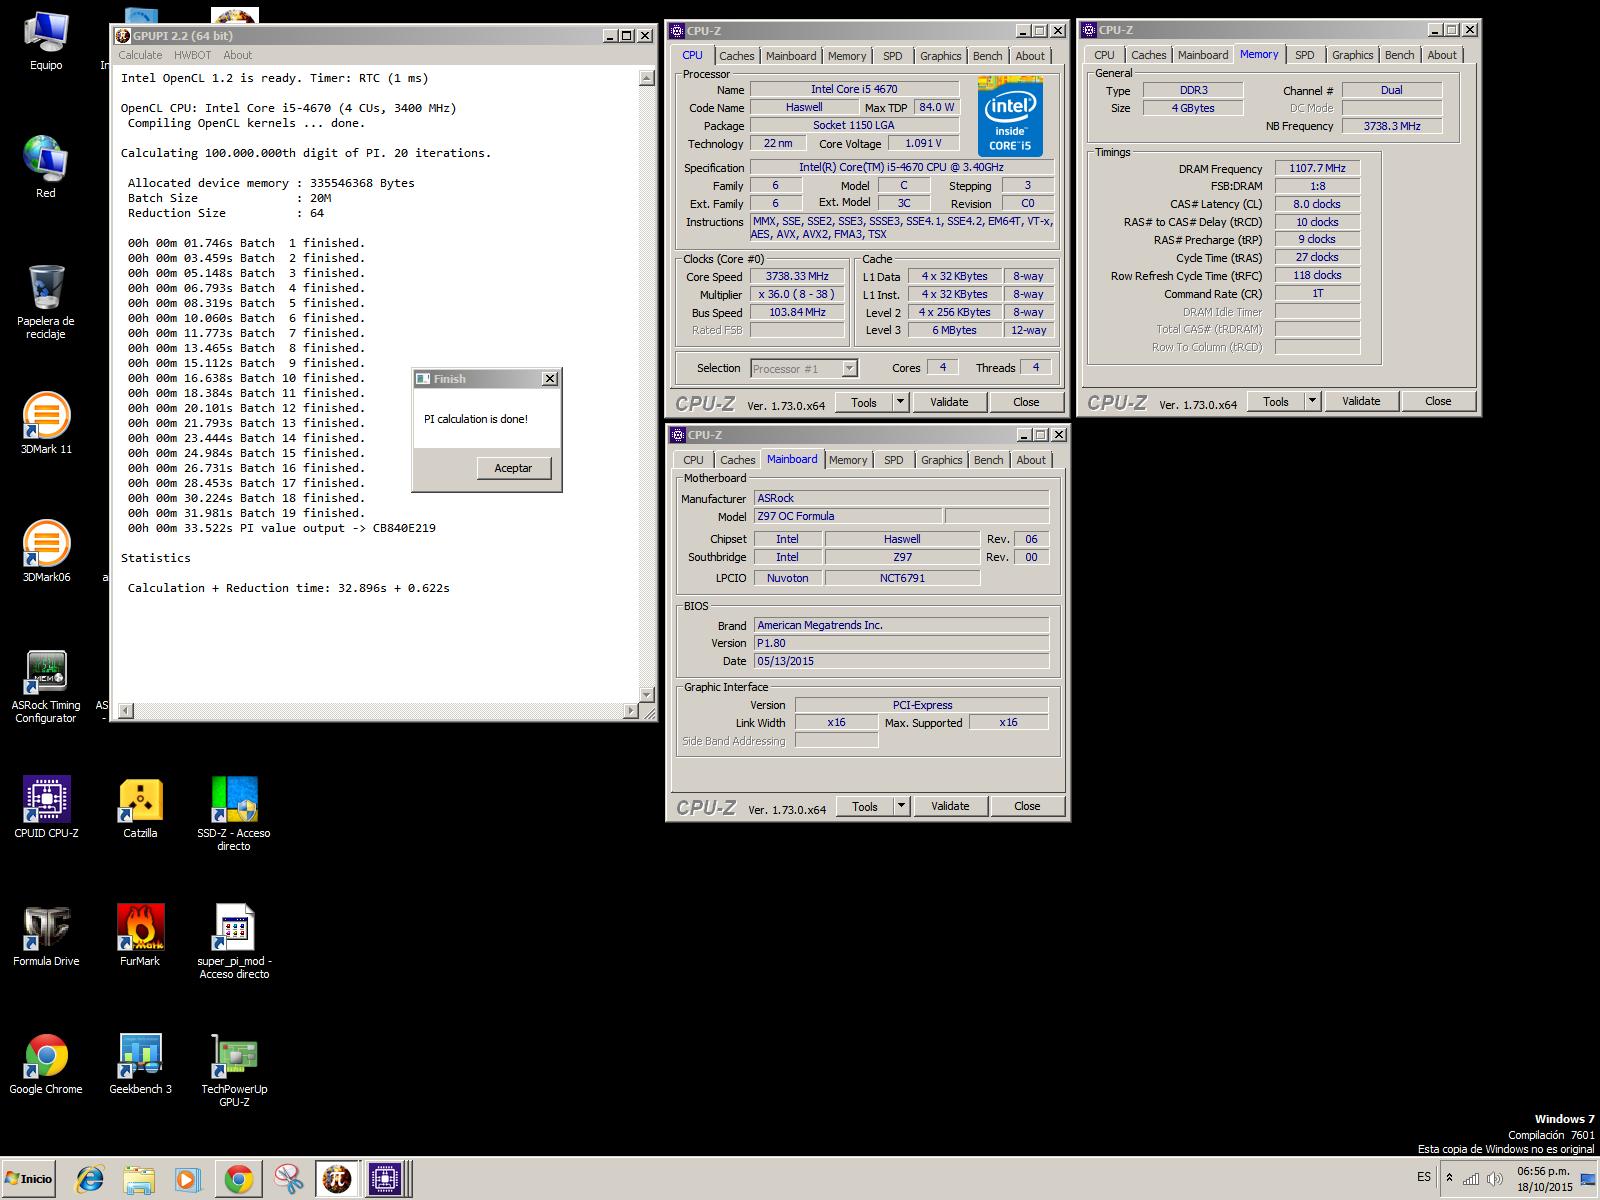
Task: Expand Tools dropdown arrow in Mainboard window
Action: (x=901, y=806)
